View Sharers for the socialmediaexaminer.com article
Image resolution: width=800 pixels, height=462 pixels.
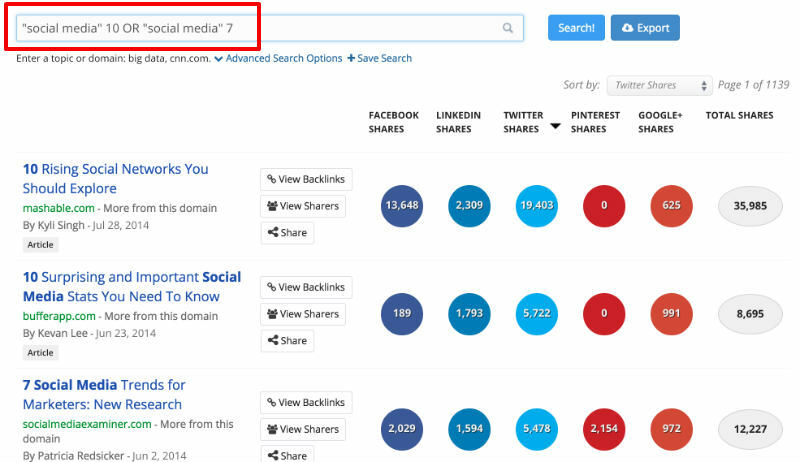pyautogui.click(x=303, y=429)
